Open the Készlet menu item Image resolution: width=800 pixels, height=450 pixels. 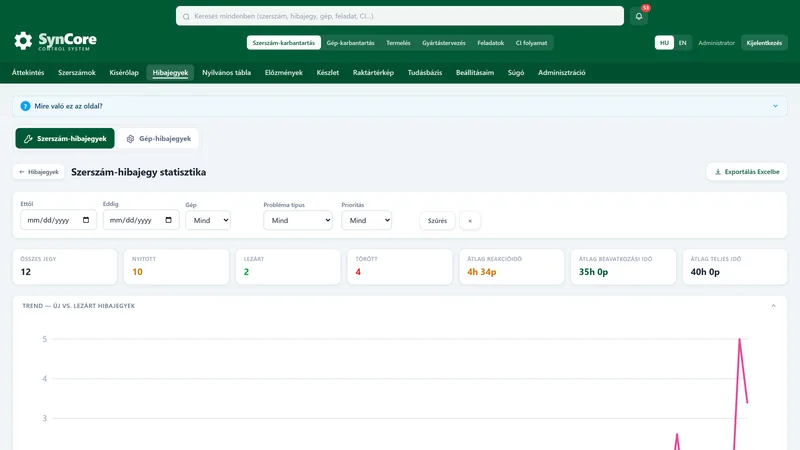[328, 72]
